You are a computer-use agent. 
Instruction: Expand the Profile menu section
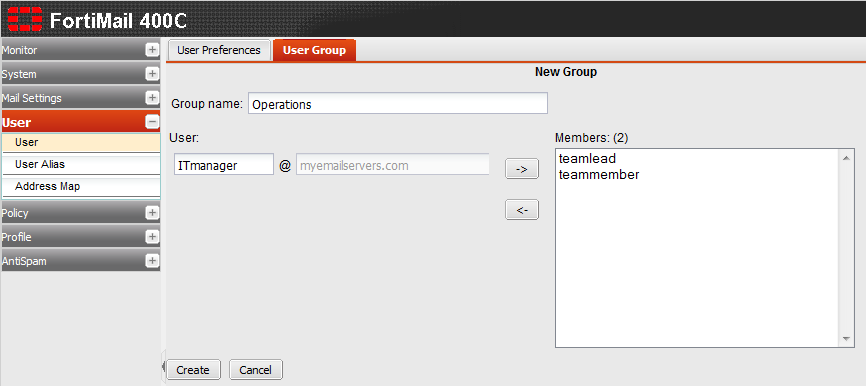152,237
